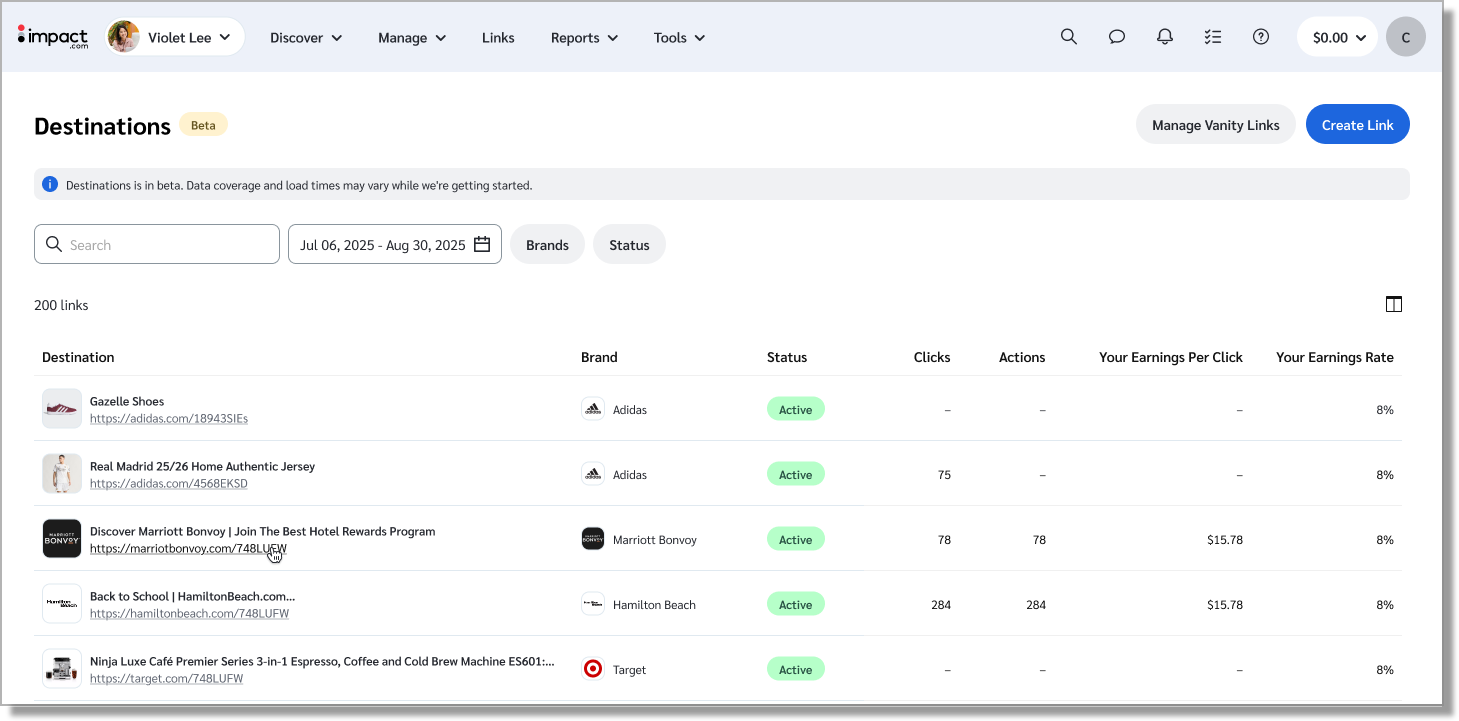The height and width of the screenshot is (721, 1459).
Task: Click the Search input field
Action: click(157, 244)
